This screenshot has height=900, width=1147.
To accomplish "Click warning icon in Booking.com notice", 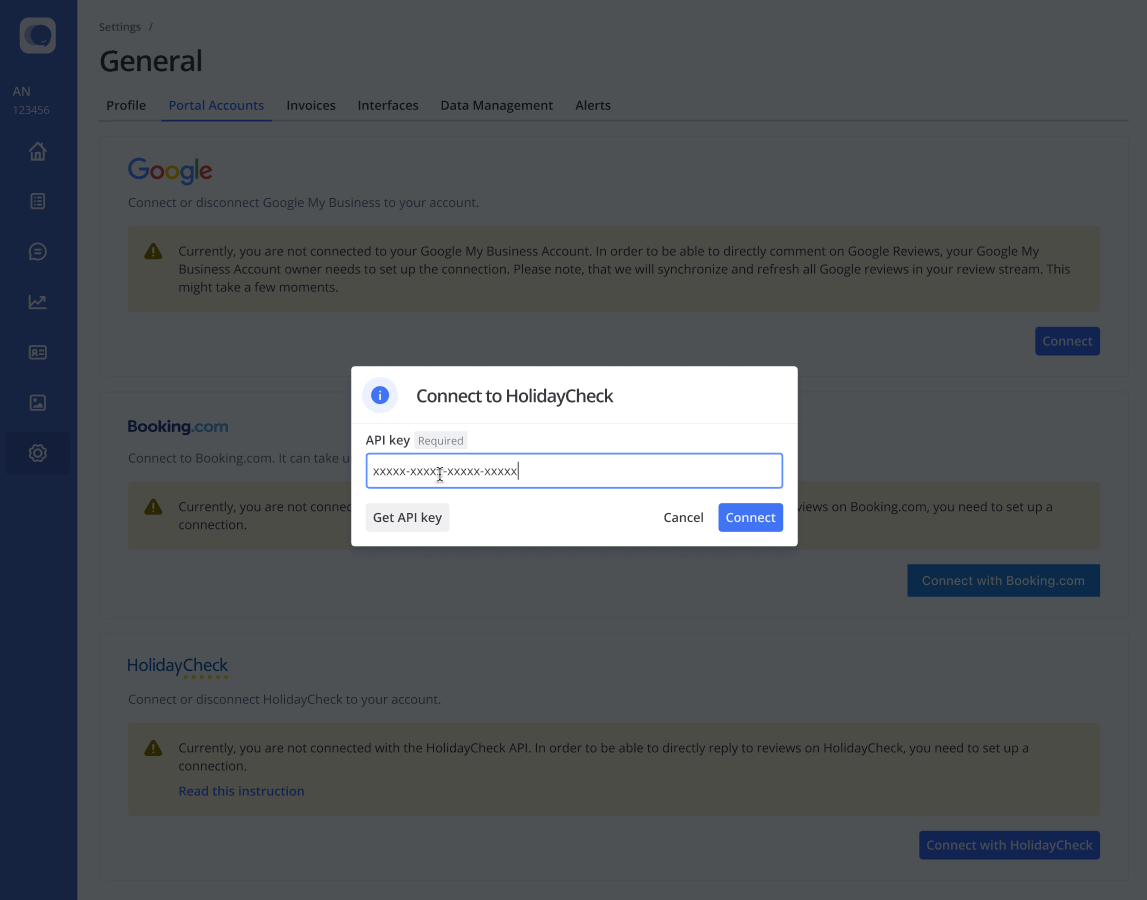I will [153, 506].
